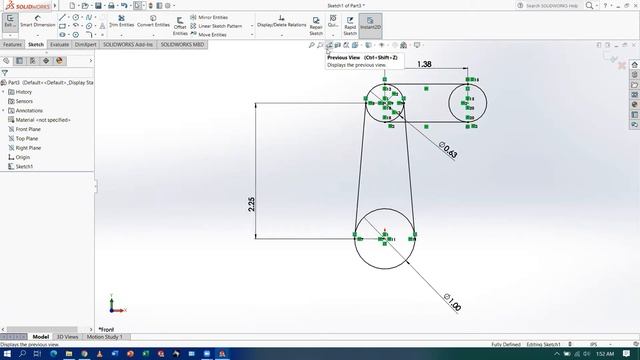Click the Convert Entities tool

(x=153, y=21)
